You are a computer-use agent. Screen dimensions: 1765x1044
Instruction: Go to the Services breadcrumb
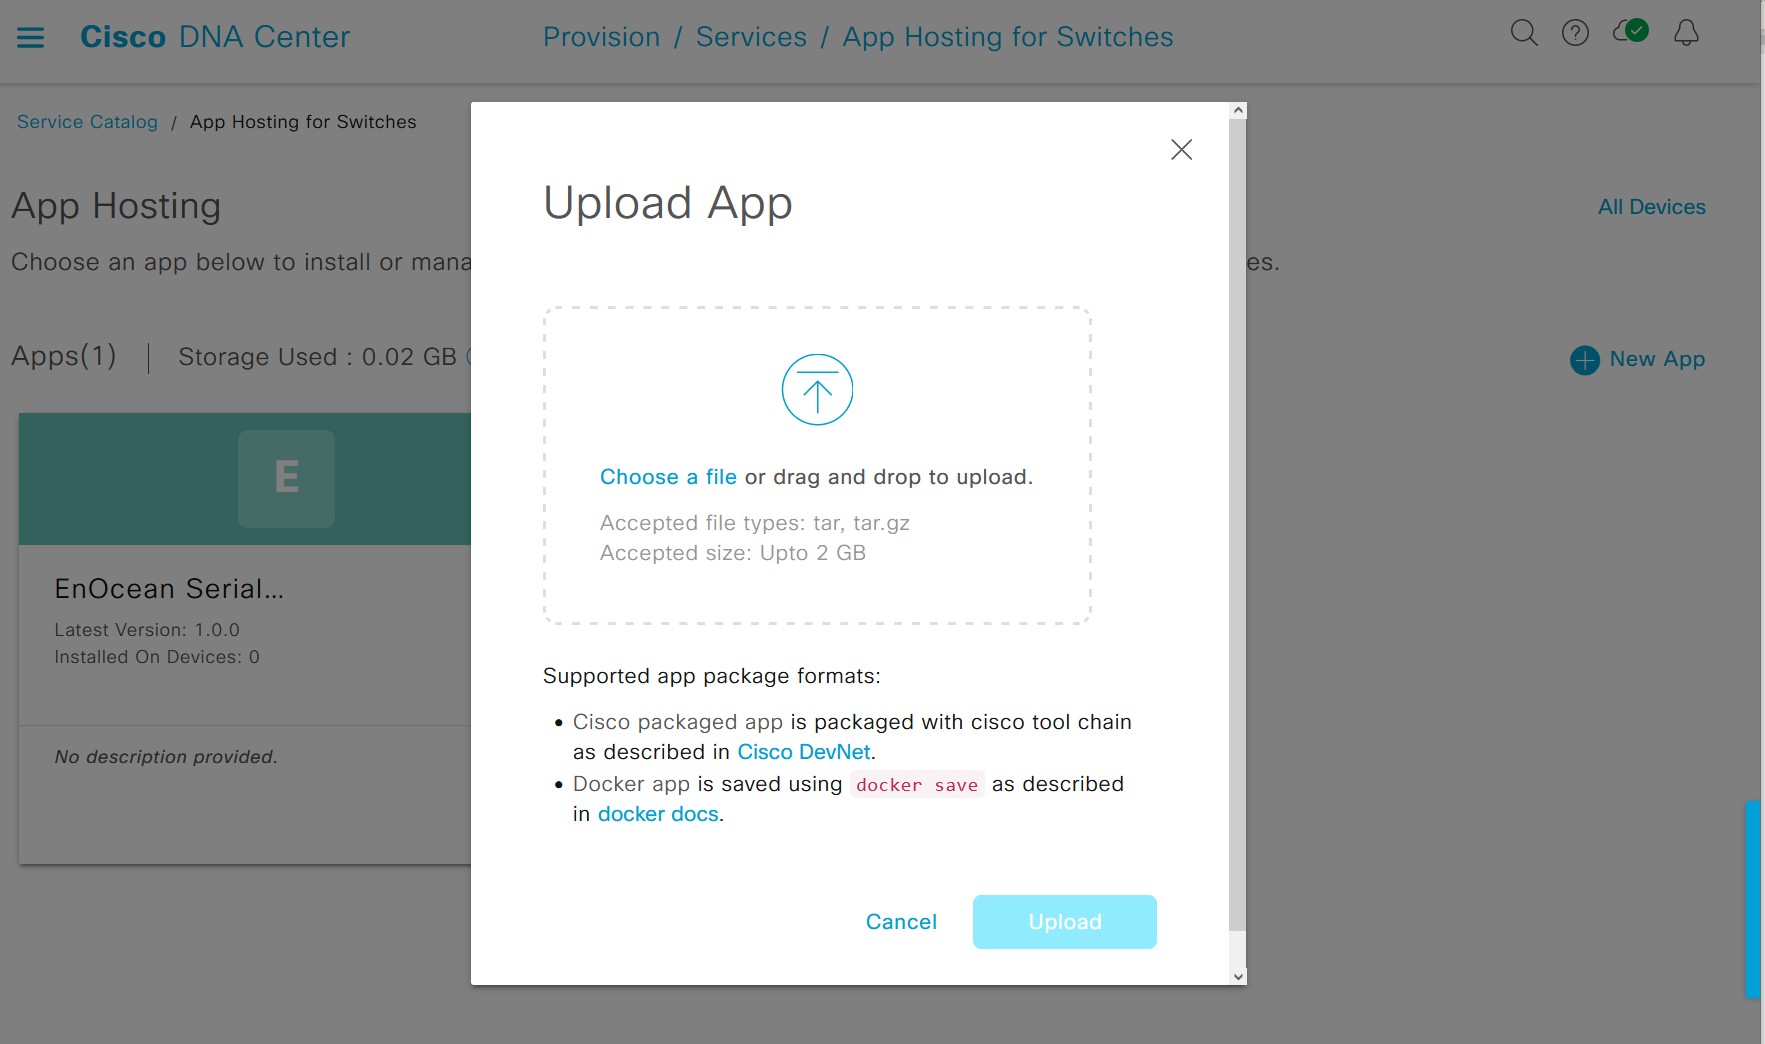751,37
